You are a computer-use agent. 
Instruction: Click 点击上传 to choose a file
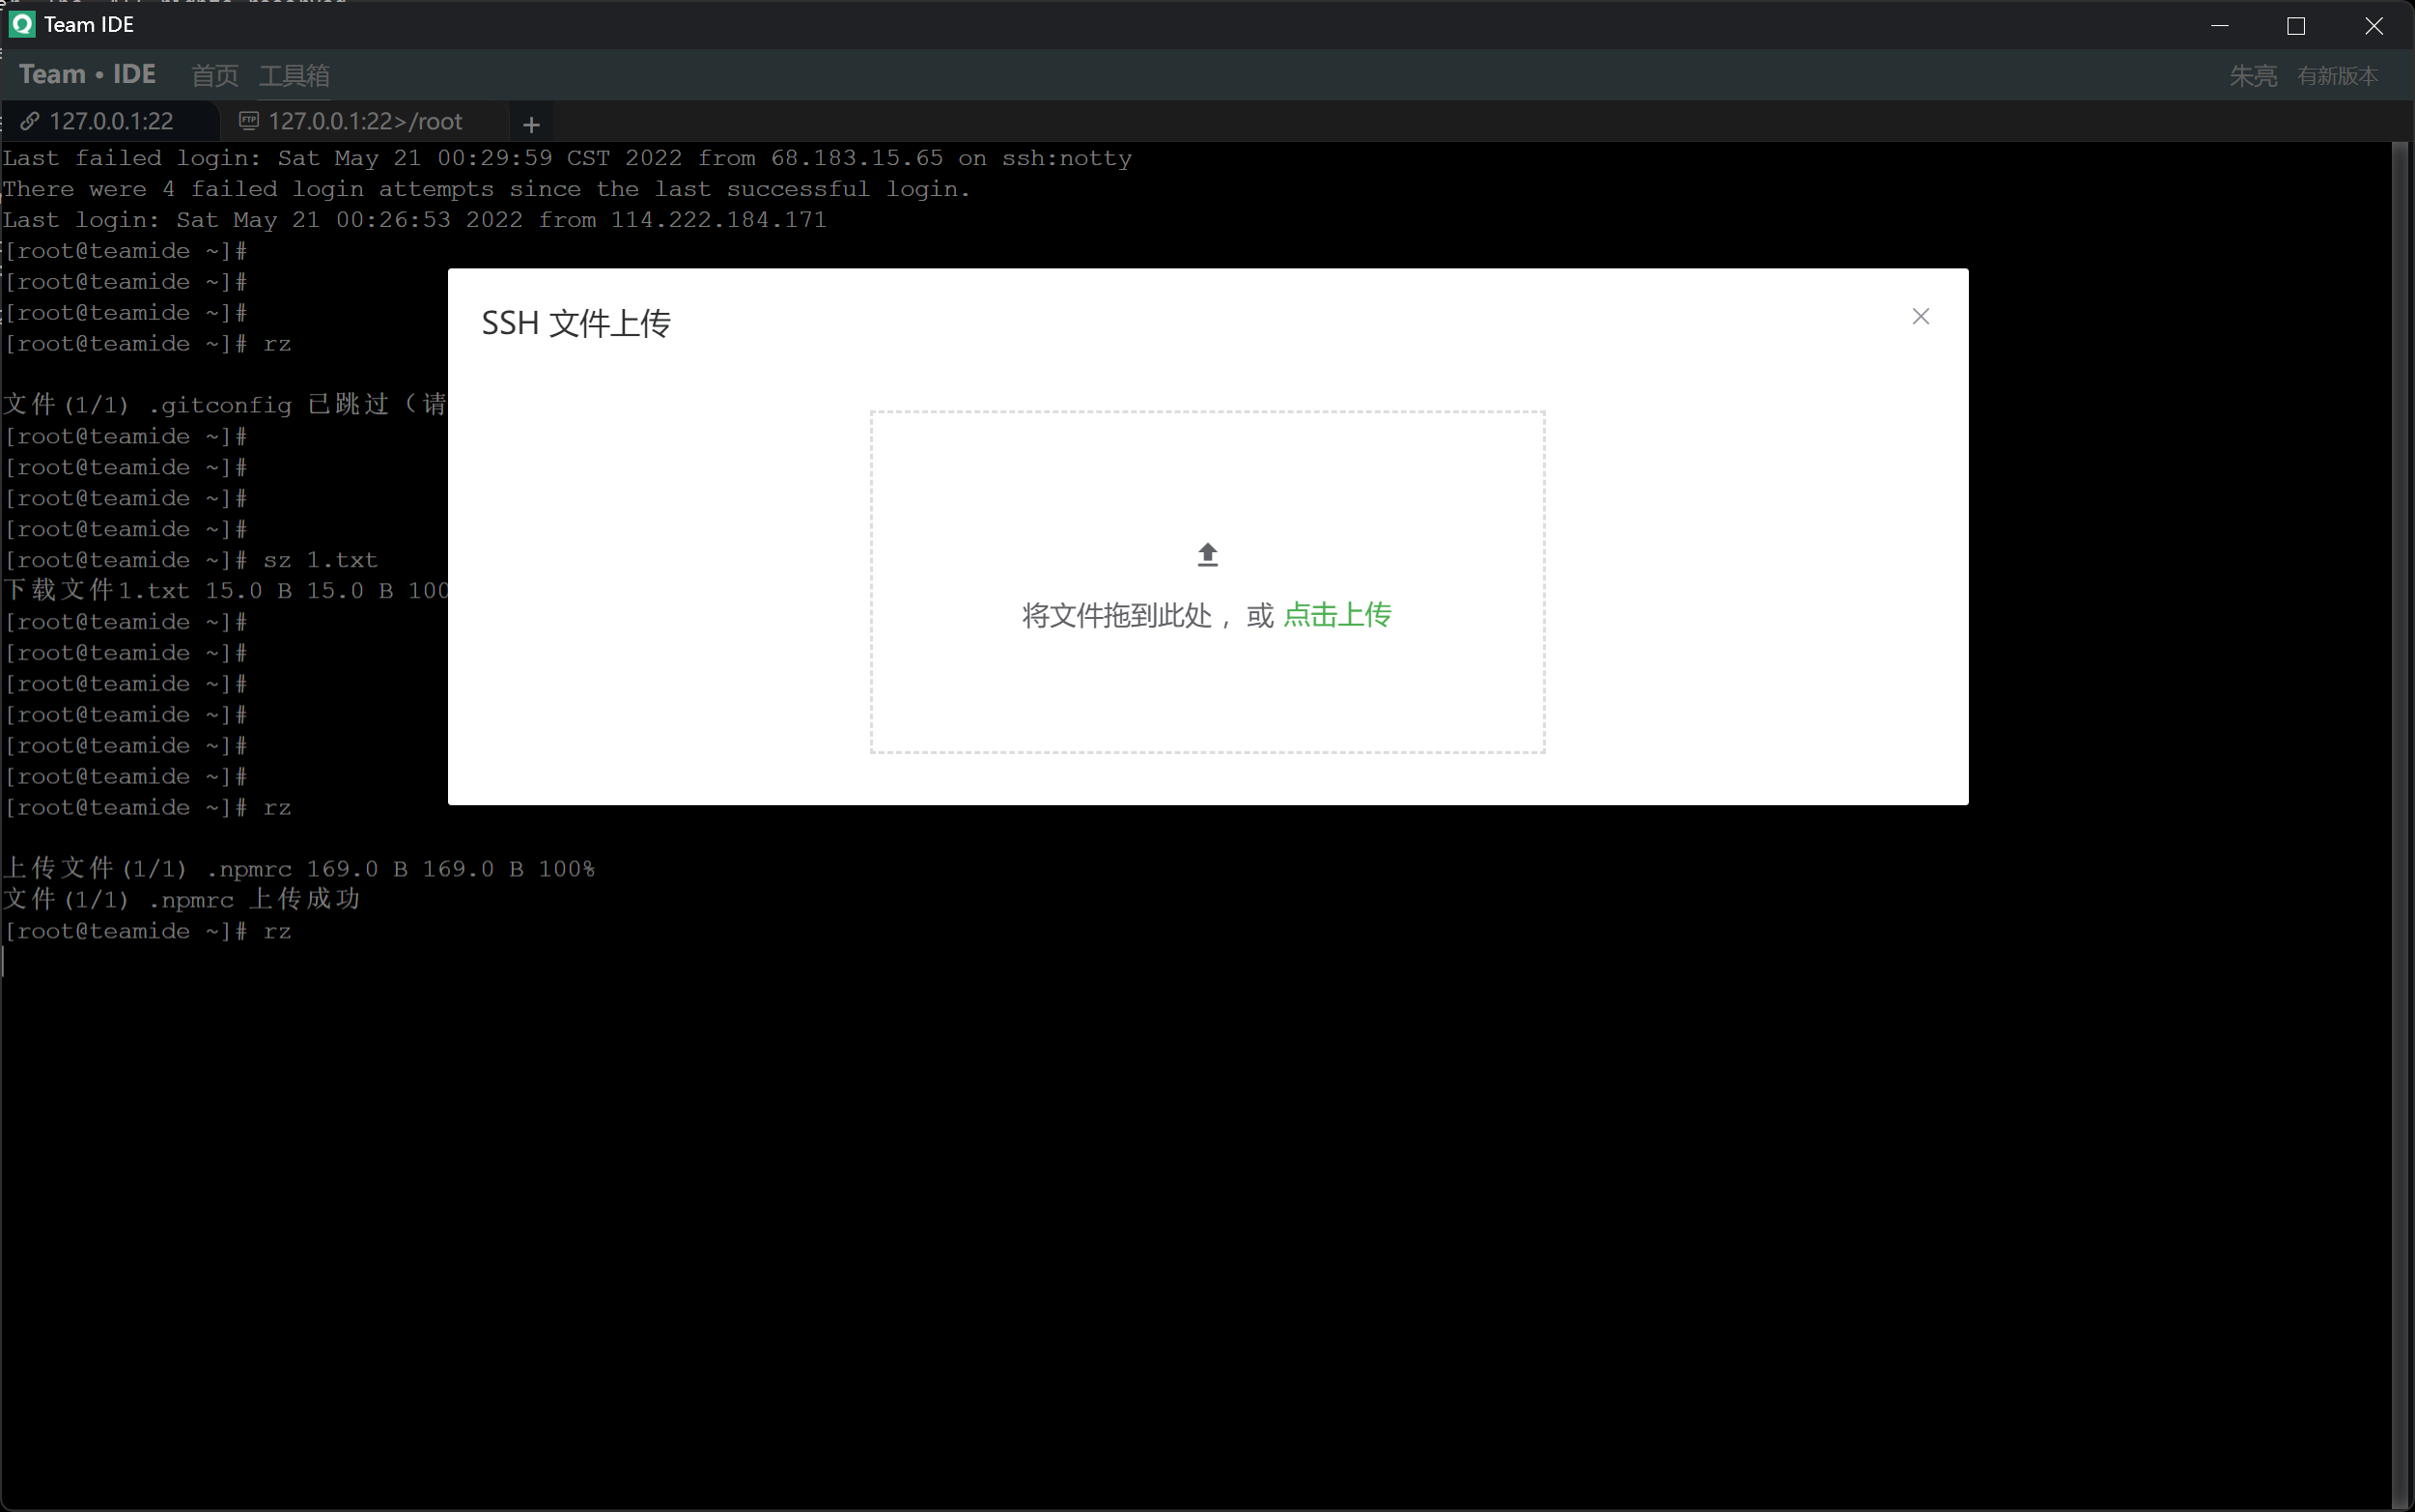tap(1337, 615)
